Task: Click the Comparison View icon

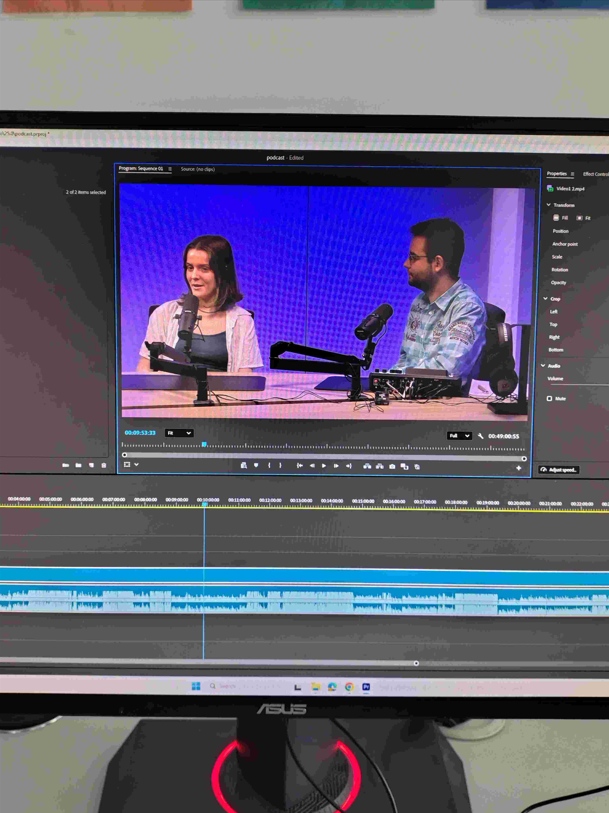Action: (404, 467)
